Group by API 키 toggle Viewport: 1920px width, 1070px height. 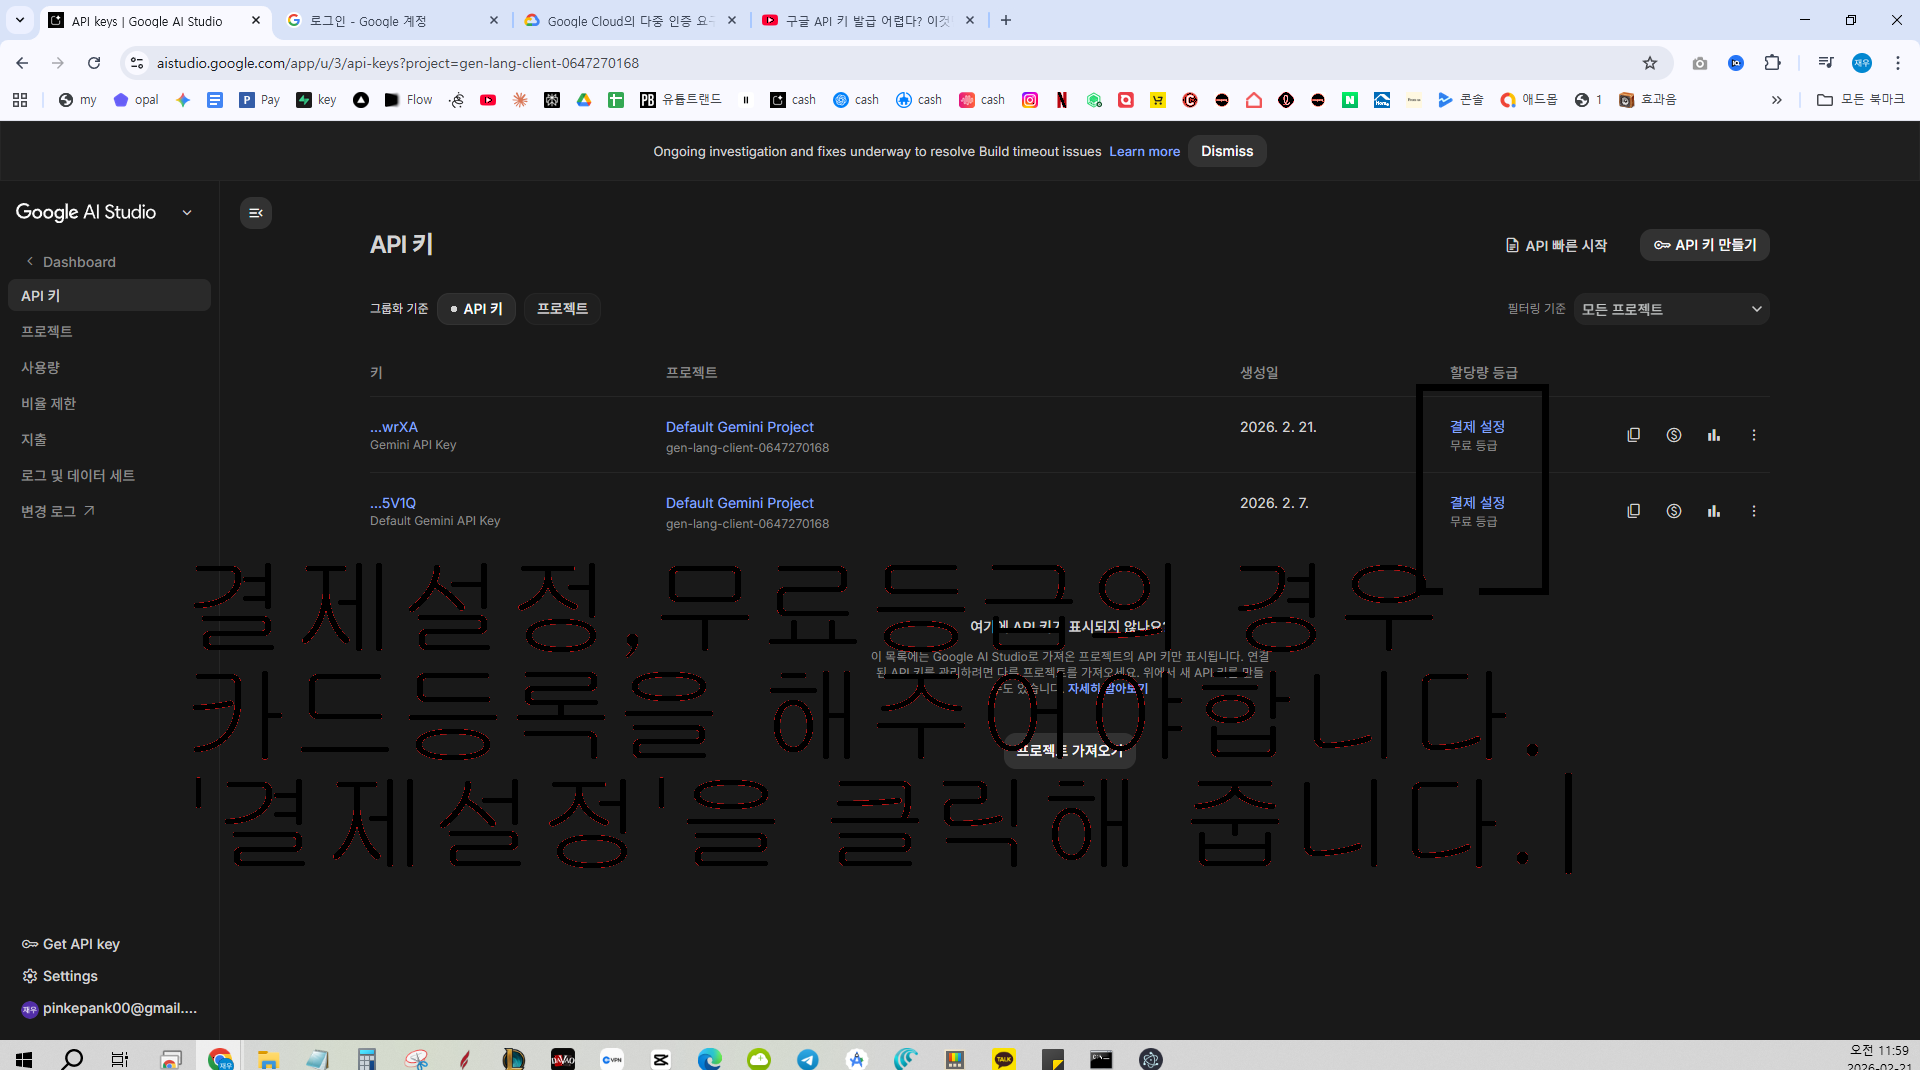[x=477, y=309]
